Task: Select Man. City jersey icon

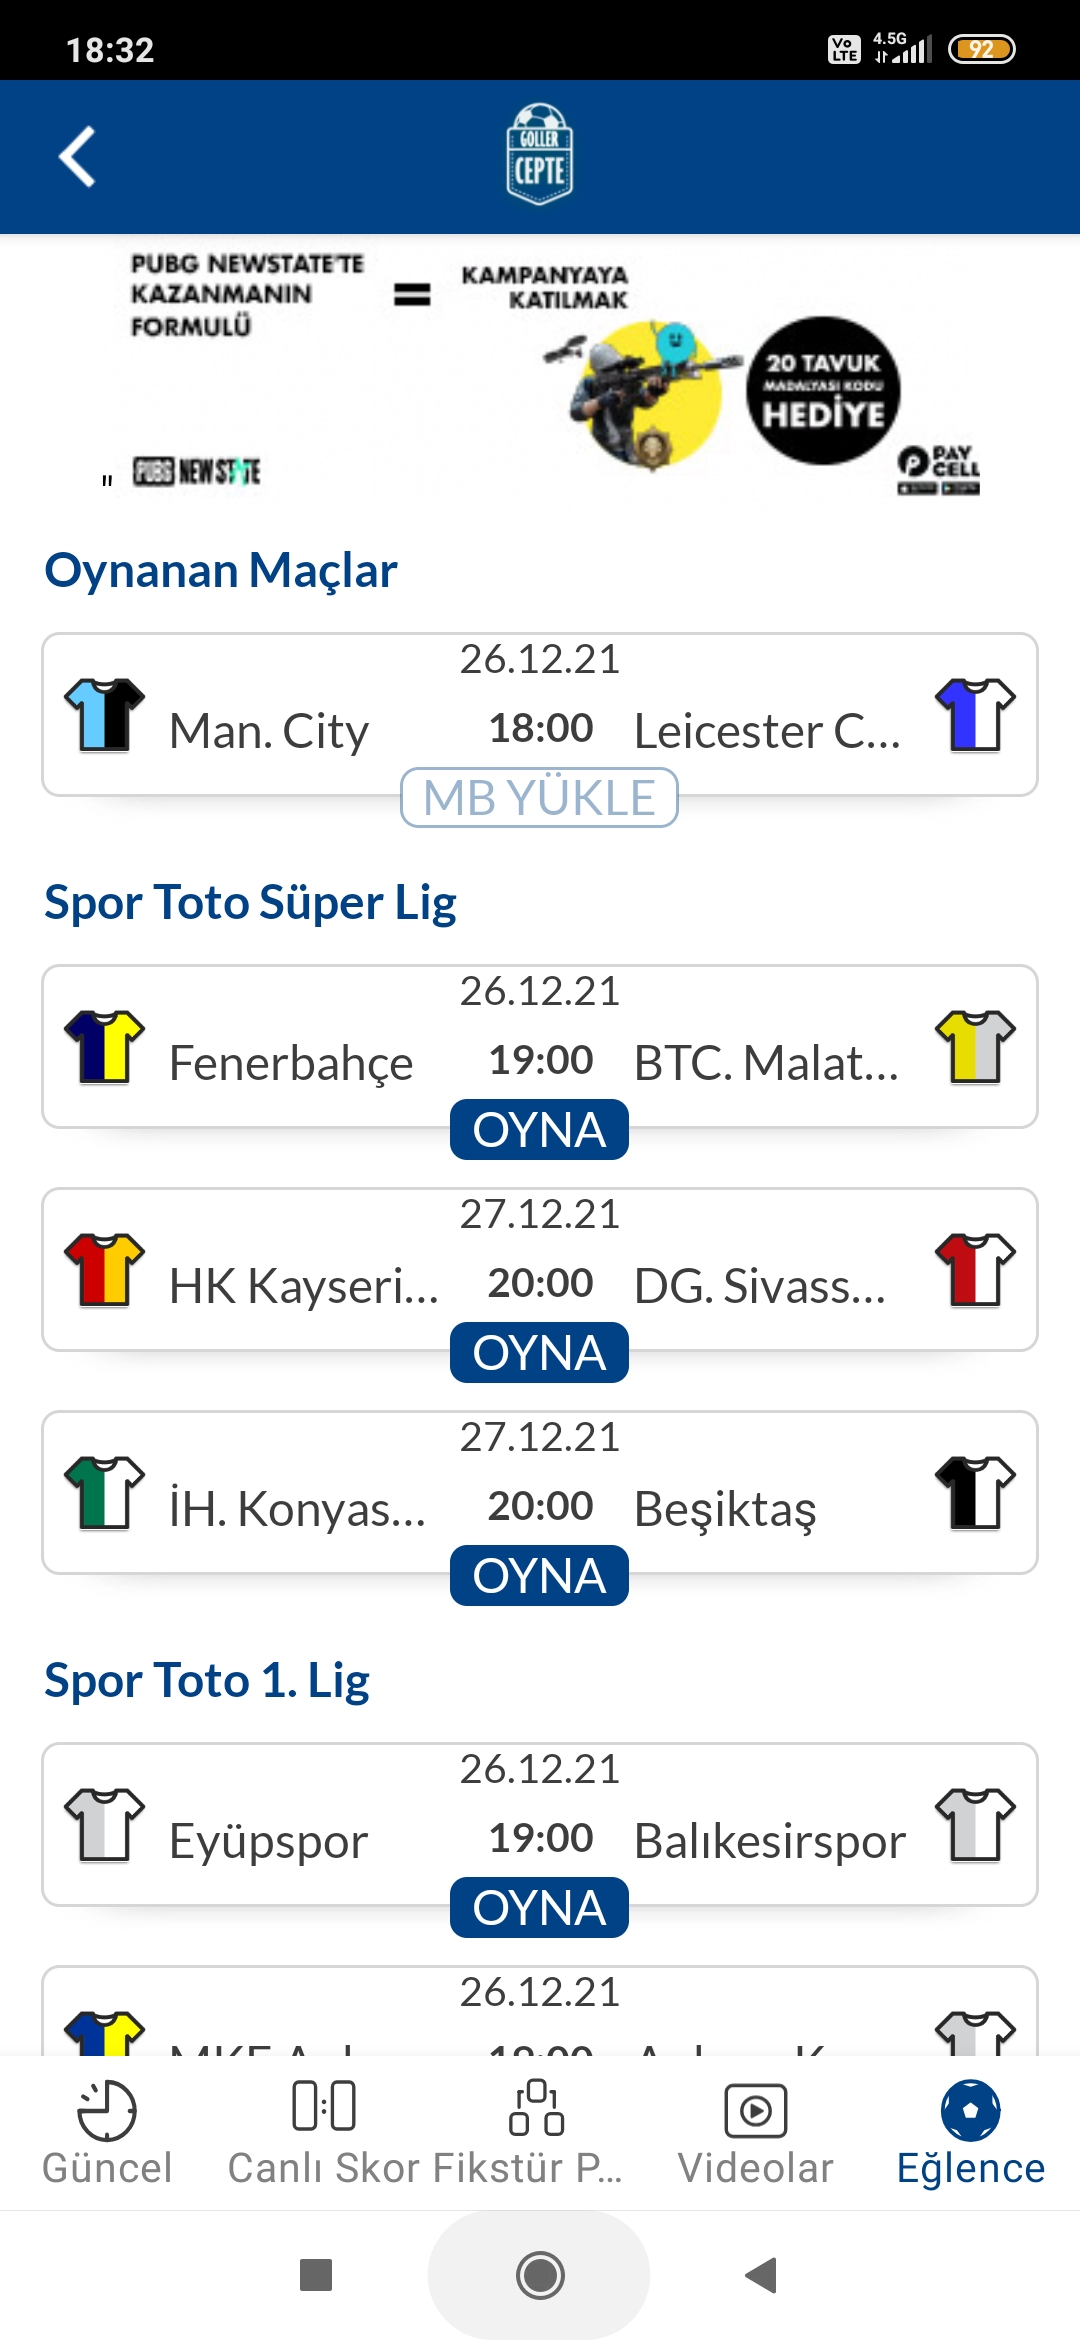Action: (105, 714)
